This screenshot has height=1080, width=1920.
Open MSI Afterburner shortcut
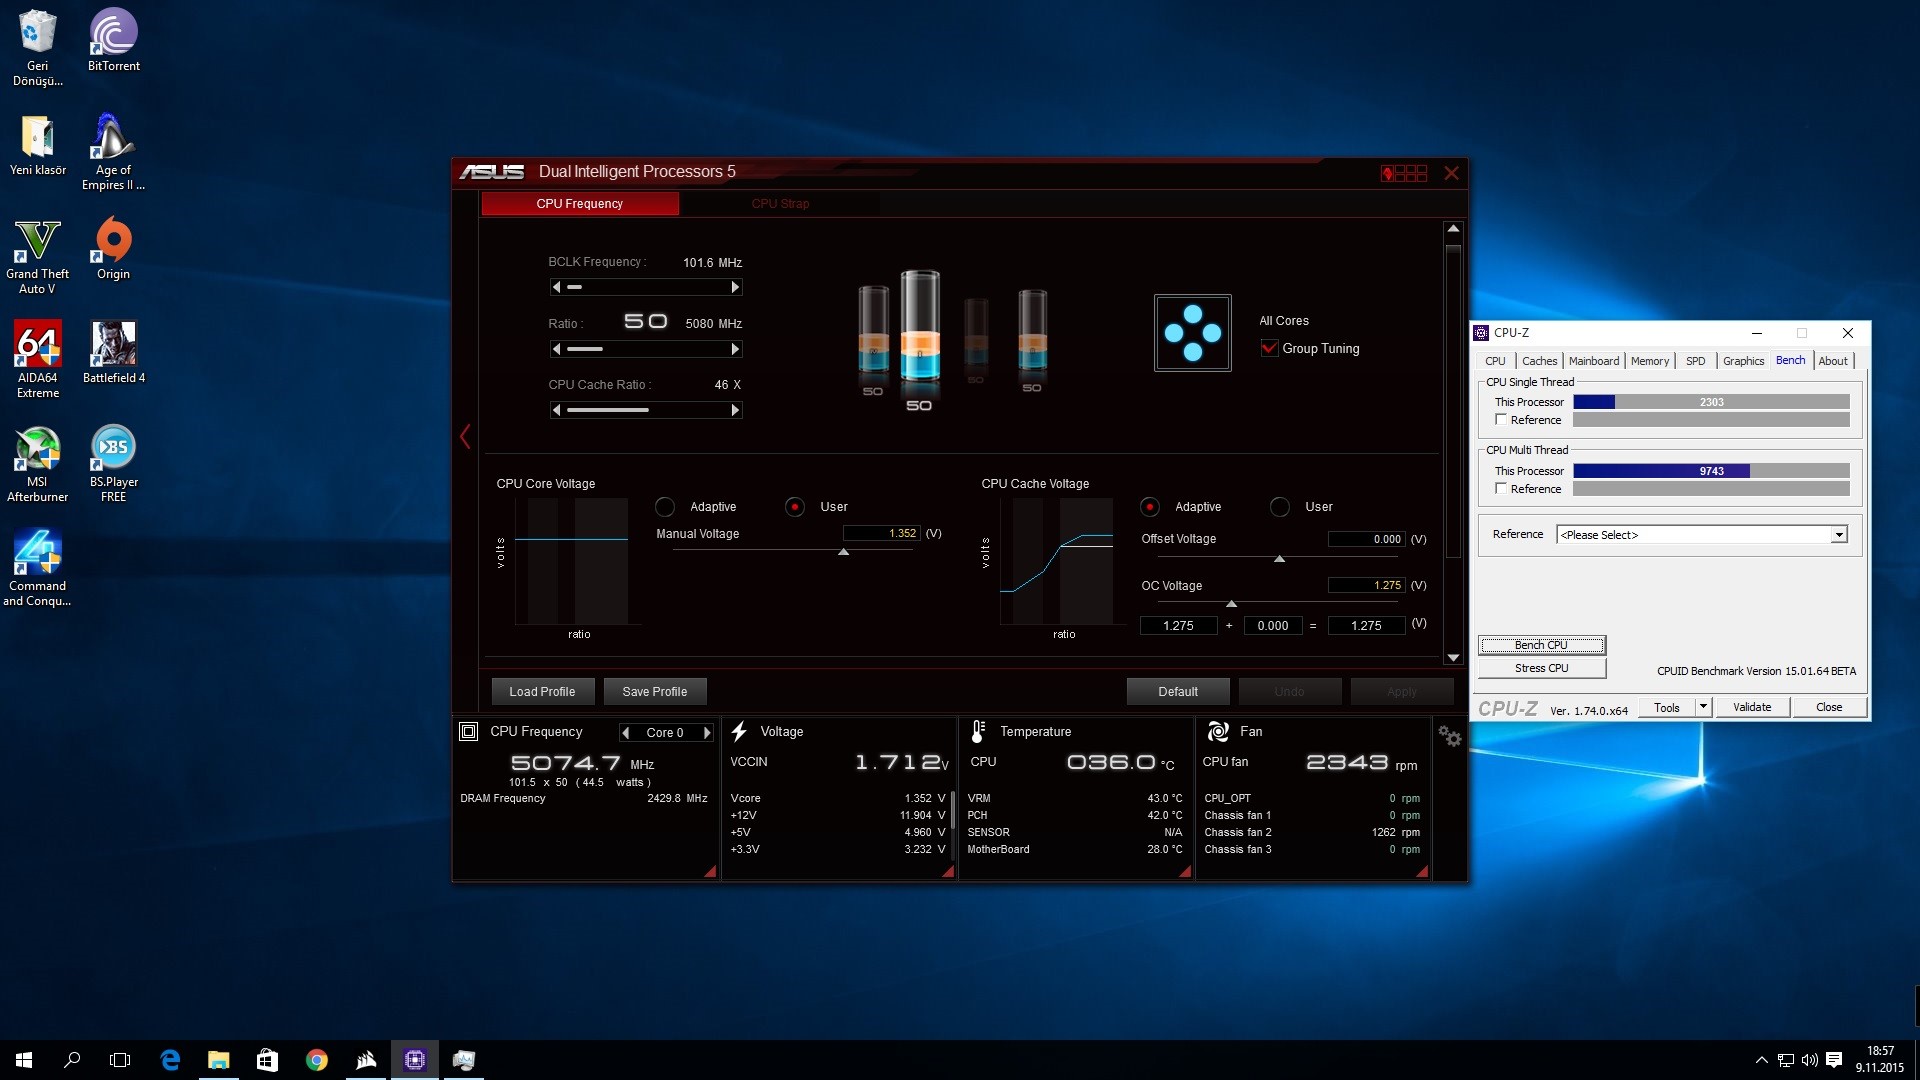[x=37, y=465]
